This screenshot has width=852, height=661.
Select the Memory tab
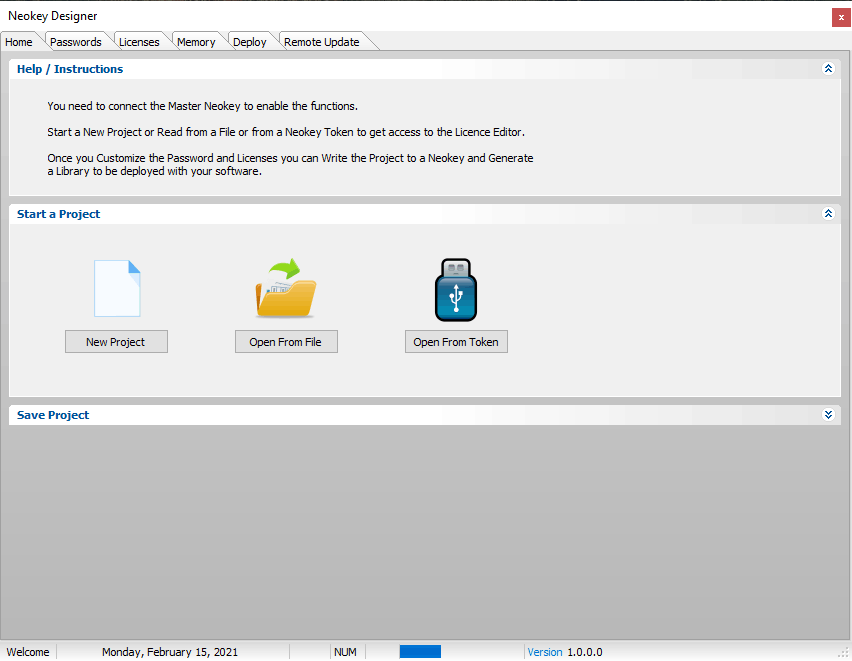[x=196, y=42]
